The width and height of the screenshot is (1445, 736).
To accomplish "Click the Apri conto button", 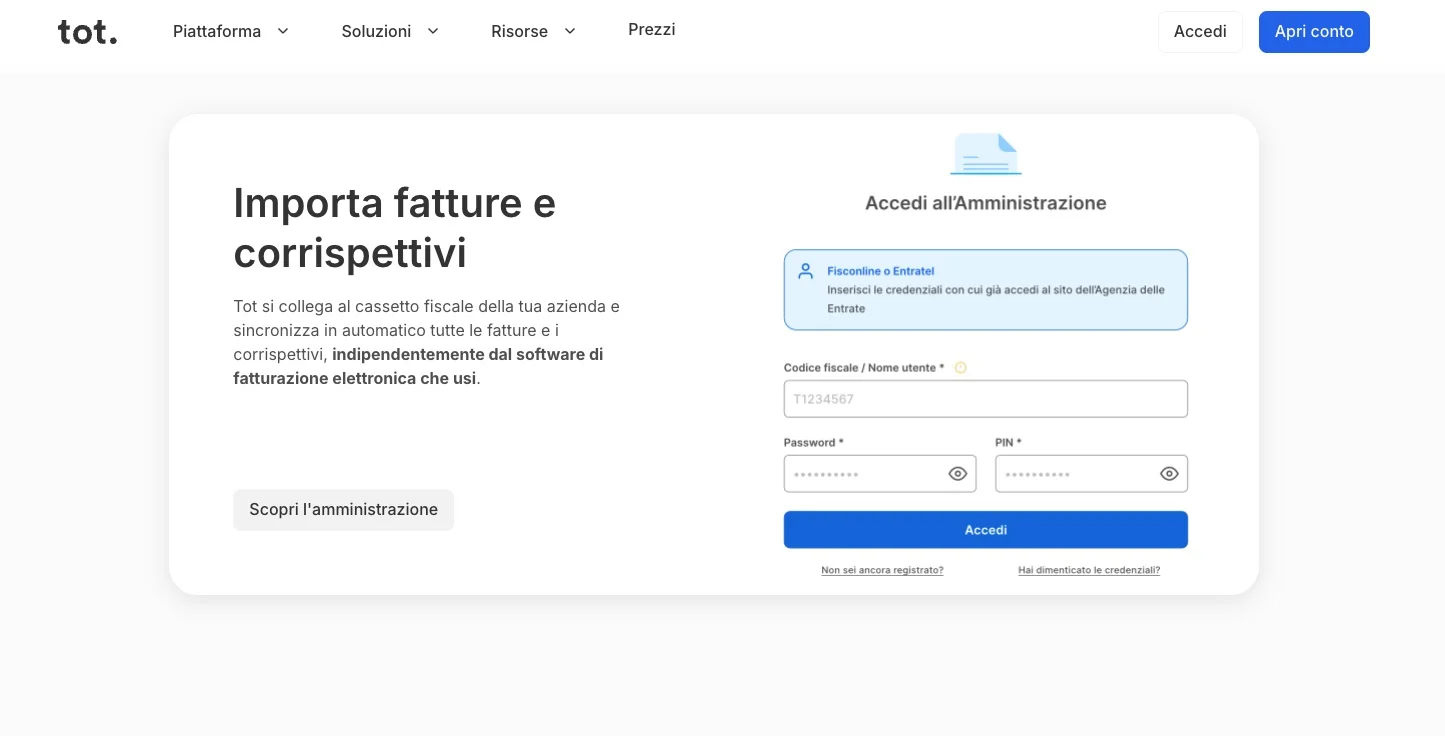I will pyautogui.click(x=1314, y=31).
